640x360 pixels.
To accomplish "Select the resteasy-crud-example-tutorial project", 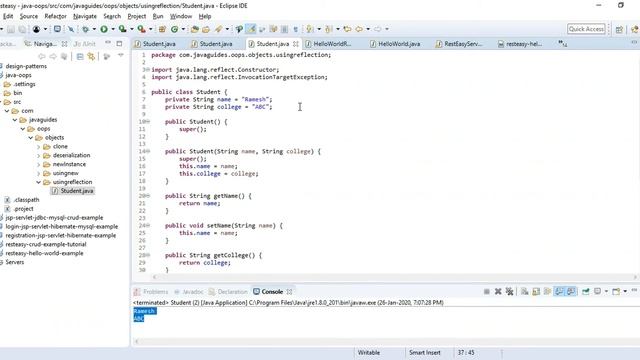I will point(46,244).
